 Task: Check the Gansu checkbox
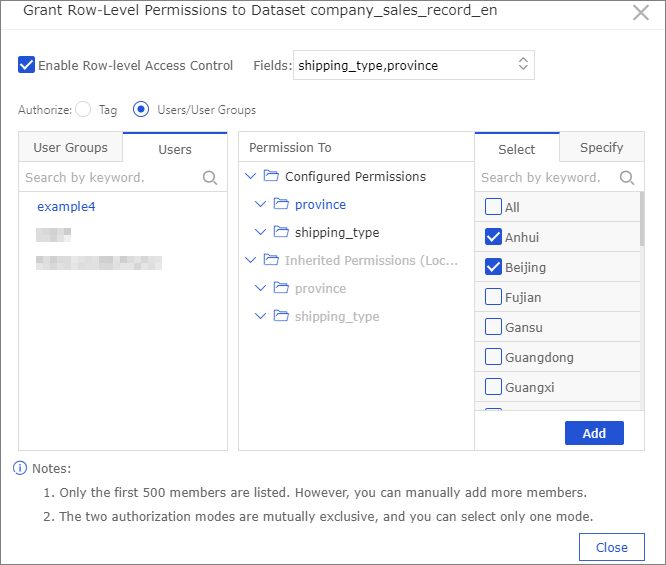point(493,327)
